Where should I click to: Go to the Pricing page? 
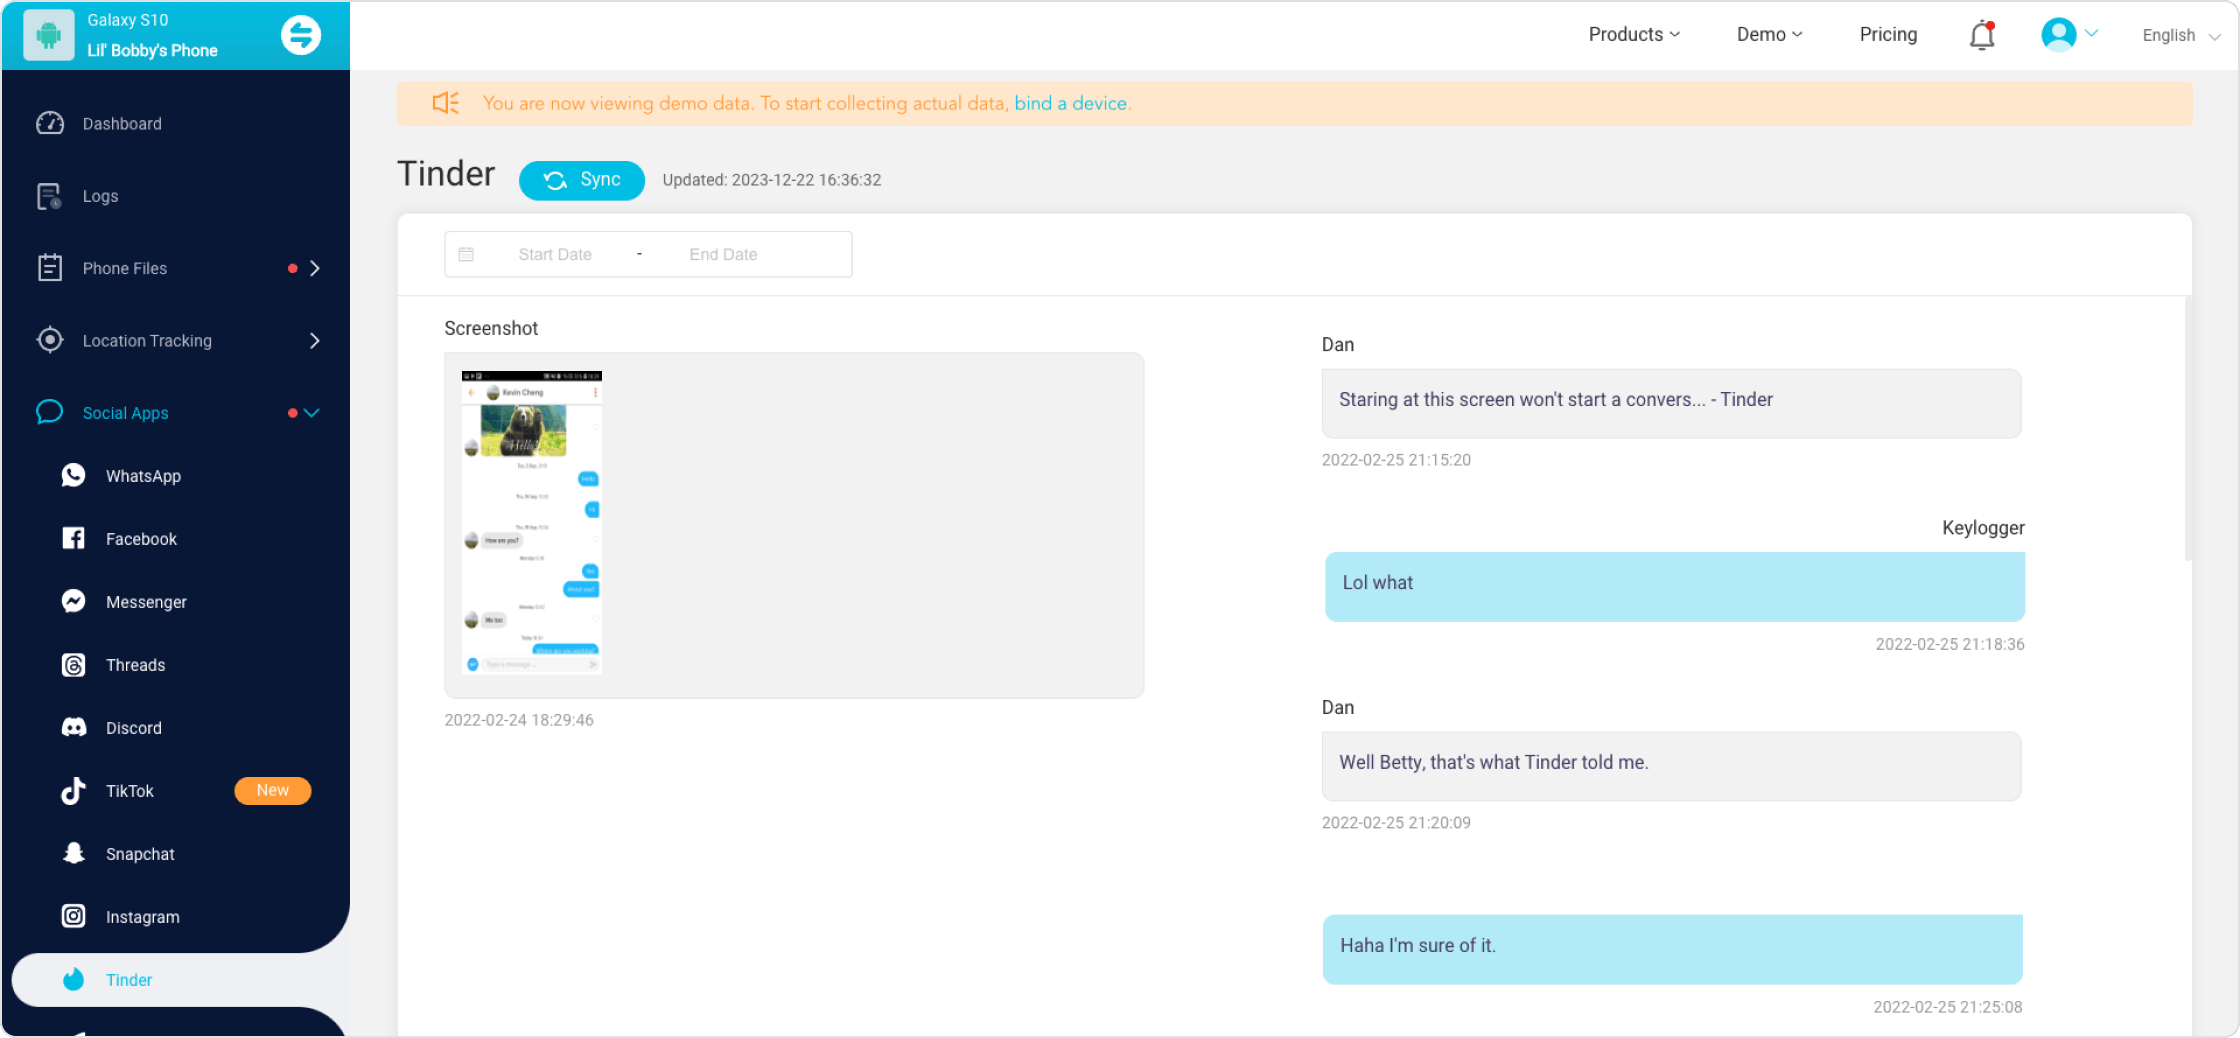(1888, 34)
